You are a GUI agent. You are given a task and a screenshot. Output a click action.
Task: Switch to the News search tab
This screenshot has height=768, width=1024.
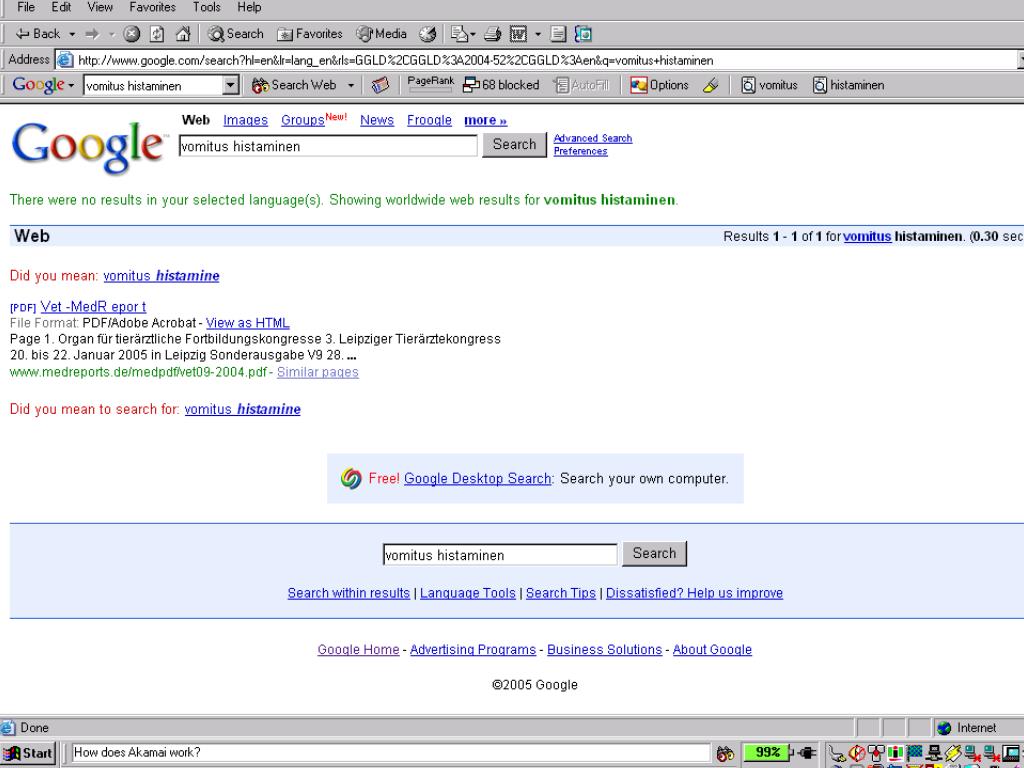(377, 120)
